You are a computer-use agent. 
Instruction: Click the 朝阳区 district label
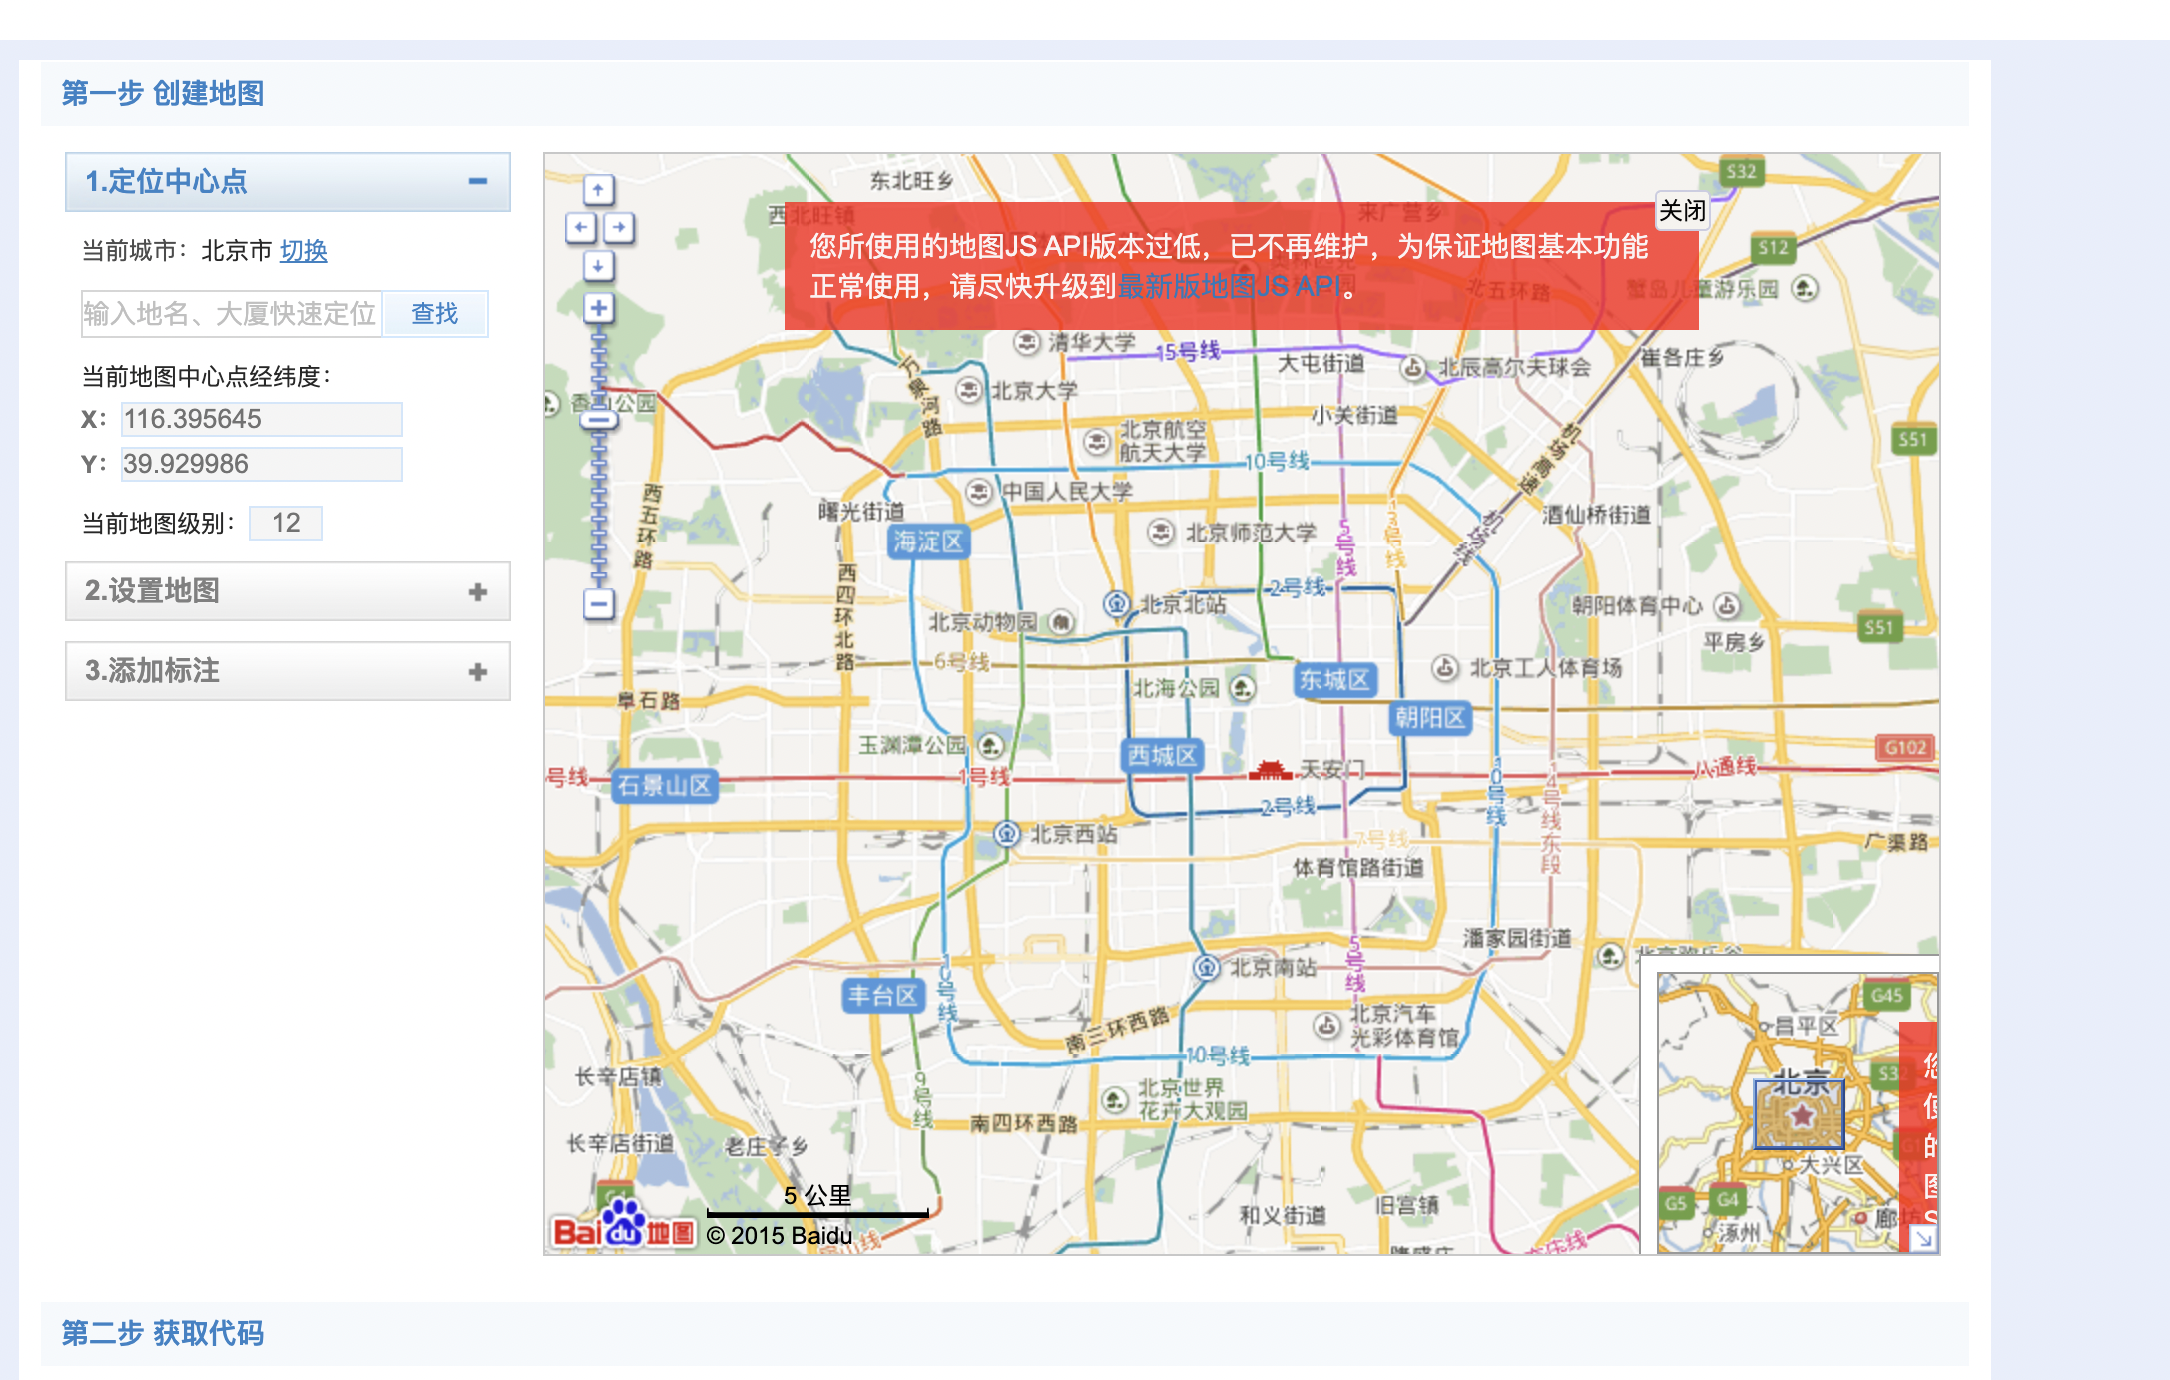[x=1430, y=718]
